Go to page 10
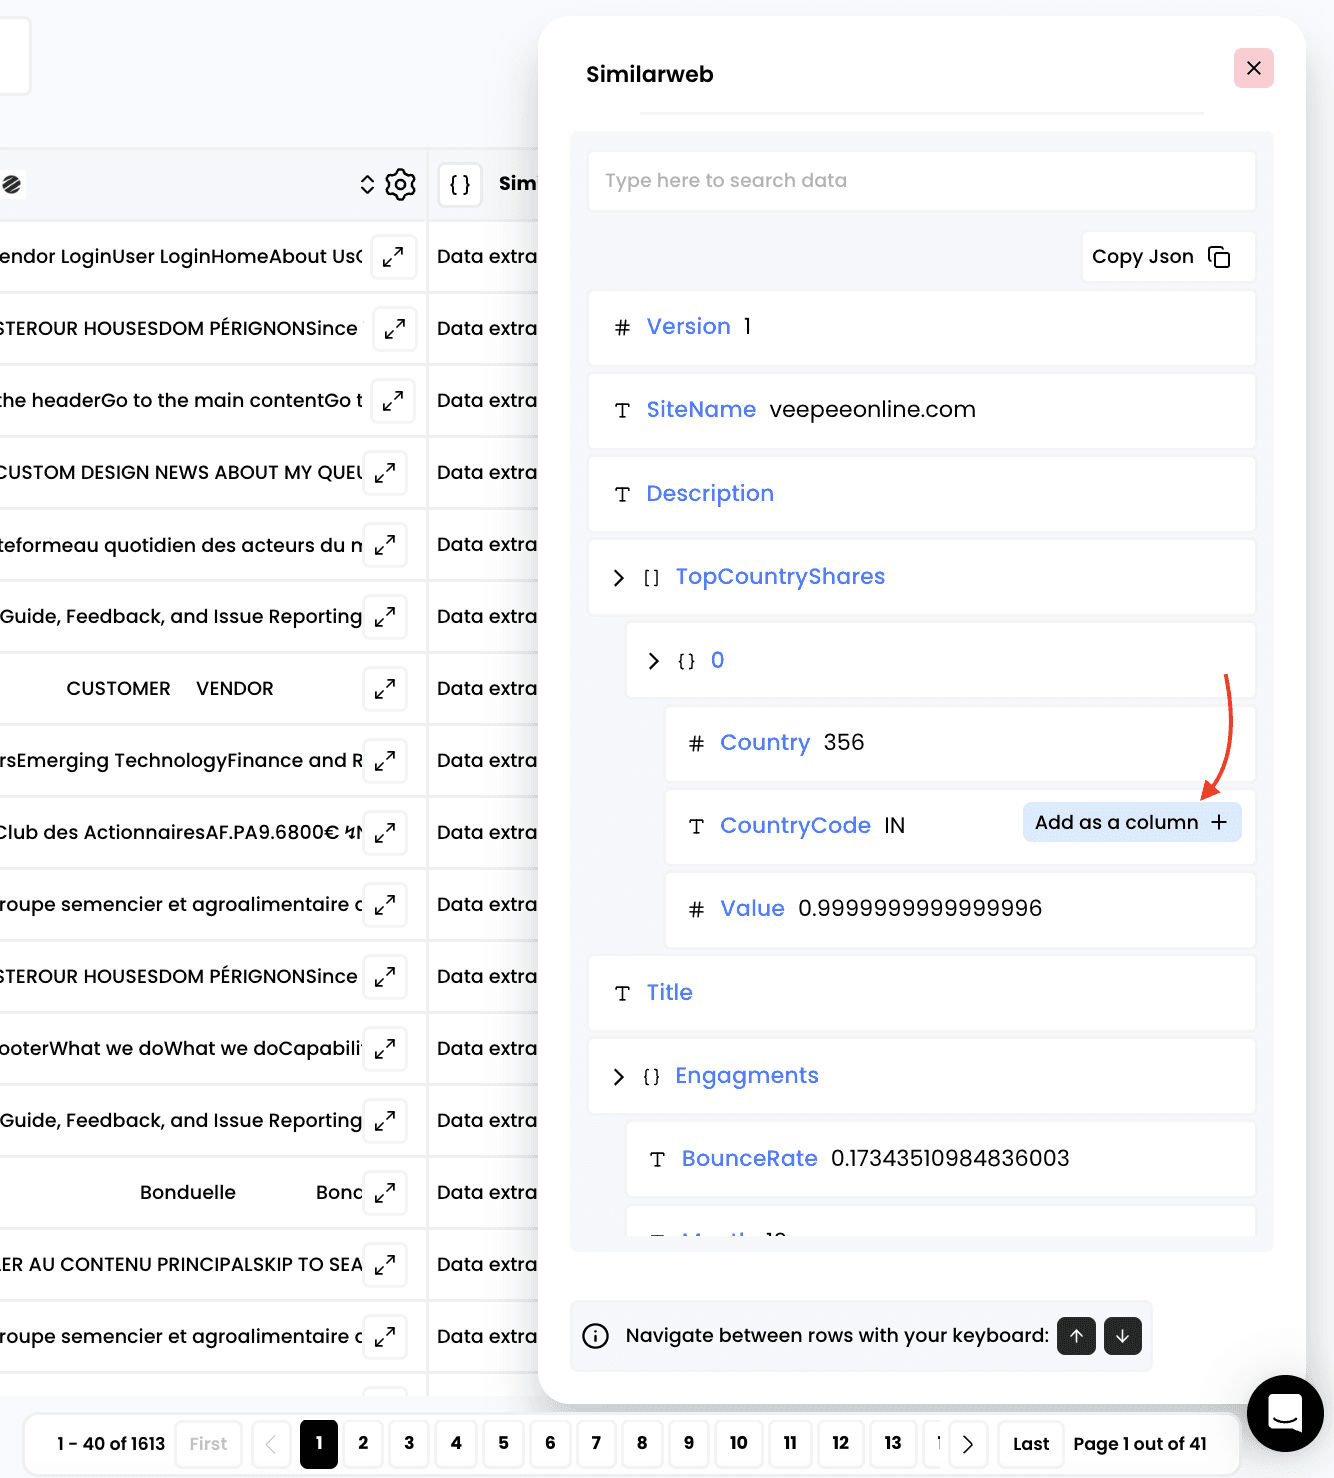1334x1478 pixels. [x=738, y=1444]
